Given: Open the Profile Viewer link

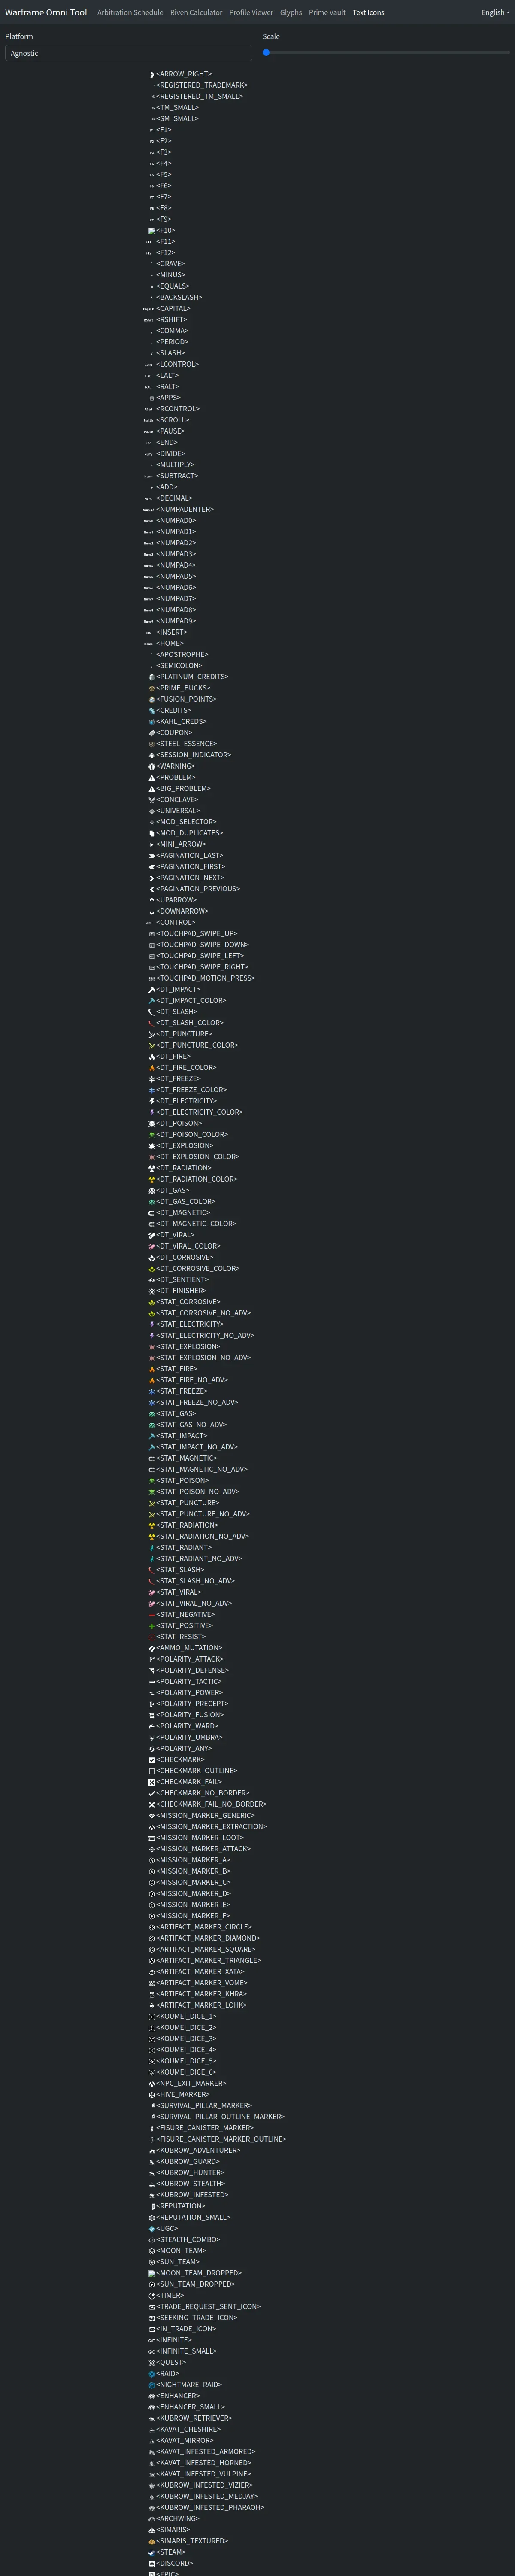Looking at the screenshot, I should [251, 13].
